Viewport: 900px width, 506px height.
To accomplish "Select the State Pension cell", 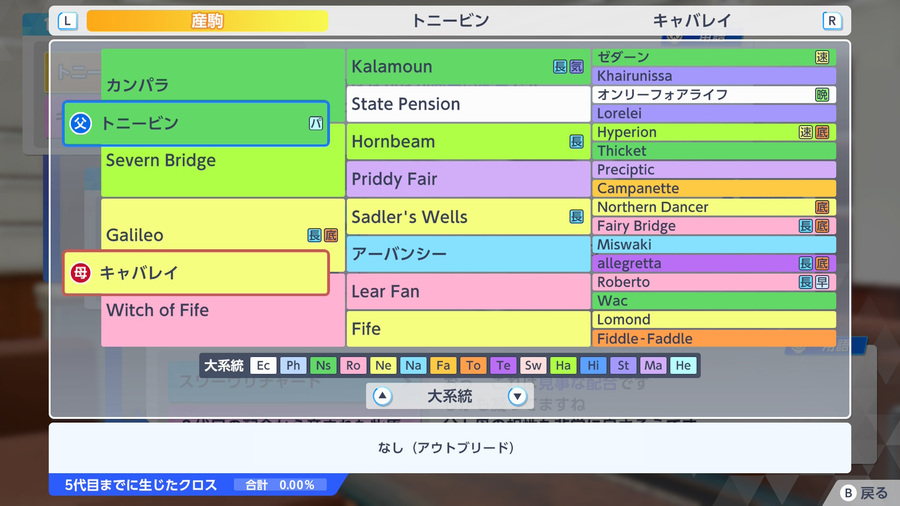I will pos(468,104).
